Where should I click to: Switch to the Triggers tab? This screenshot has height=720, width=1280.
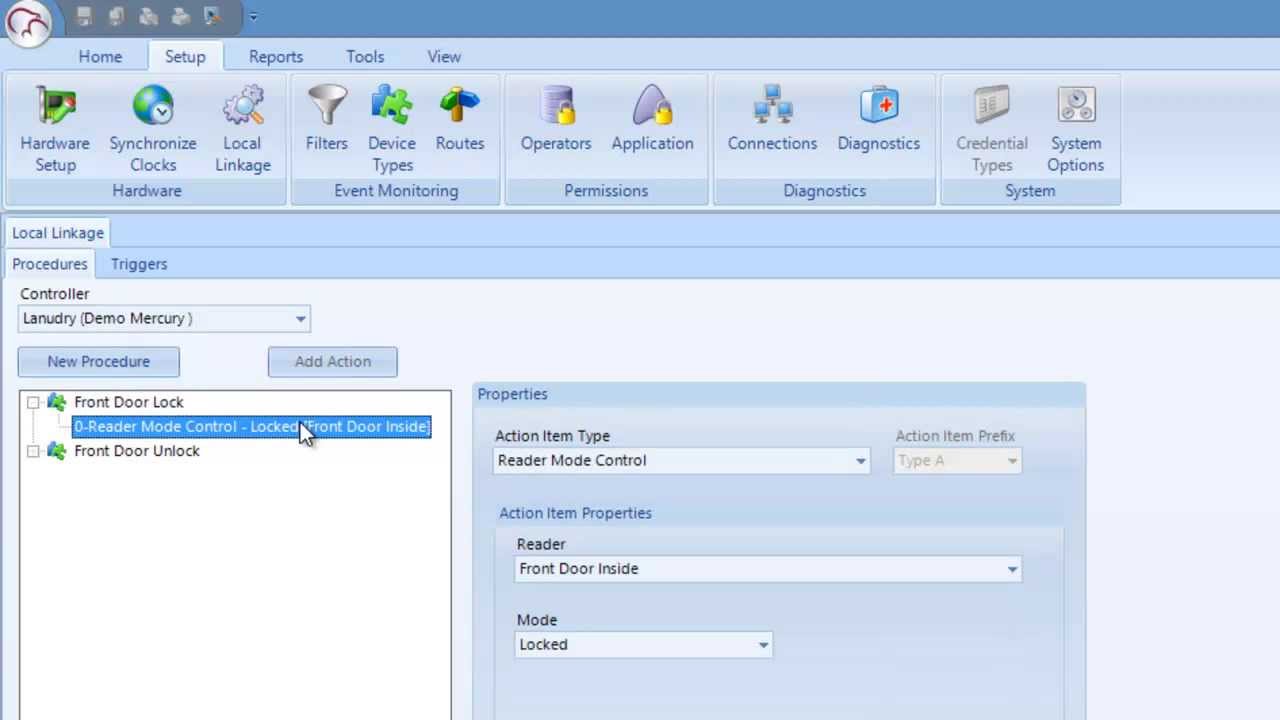[x=139, y=264]
